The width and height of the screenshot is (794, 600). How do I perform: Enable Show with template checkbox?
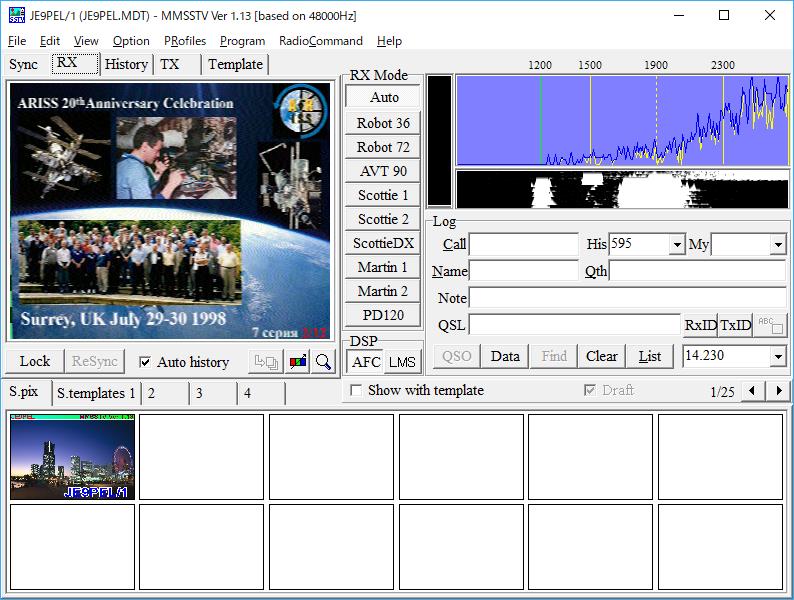click(356, 390)
